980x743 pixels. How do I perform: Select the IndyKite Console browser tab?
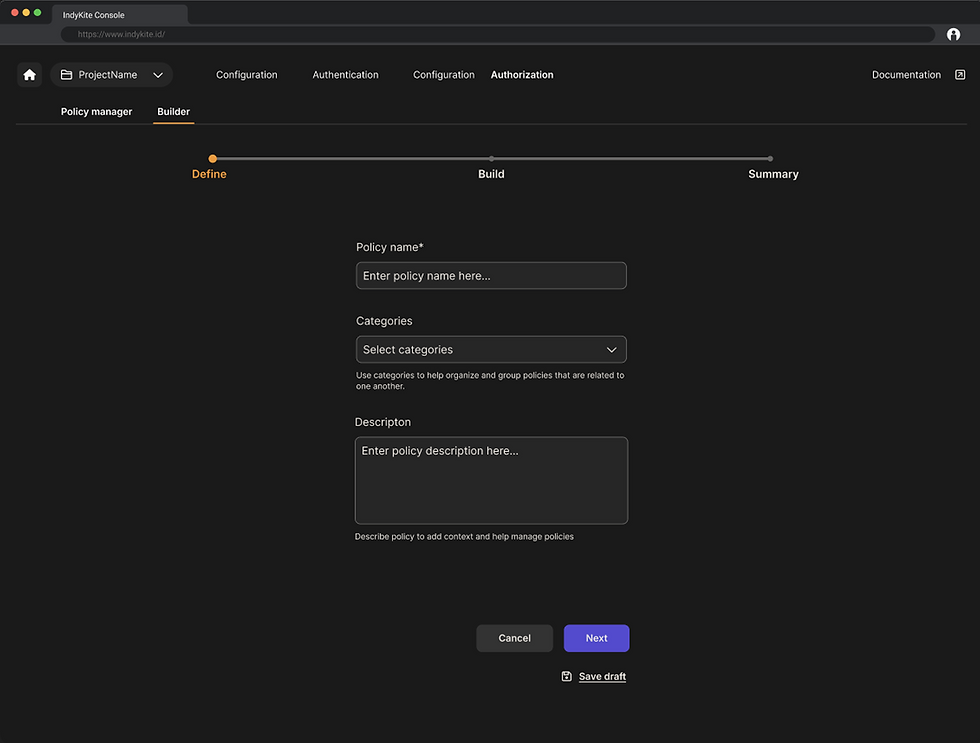pos(119,15)
